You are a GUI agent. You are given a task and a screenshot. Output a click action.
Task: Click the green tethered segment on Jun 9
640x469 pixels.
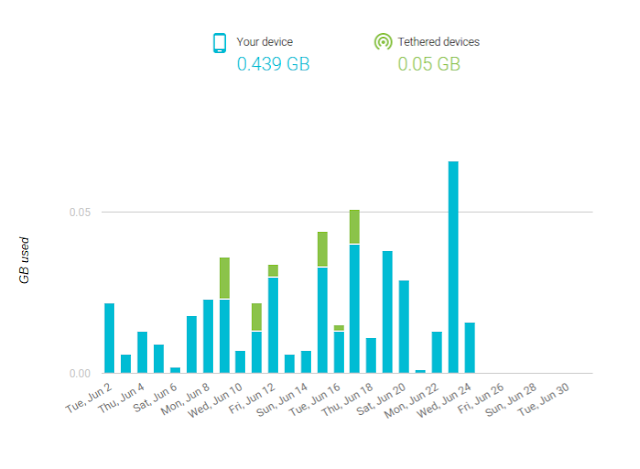[224, 278]
